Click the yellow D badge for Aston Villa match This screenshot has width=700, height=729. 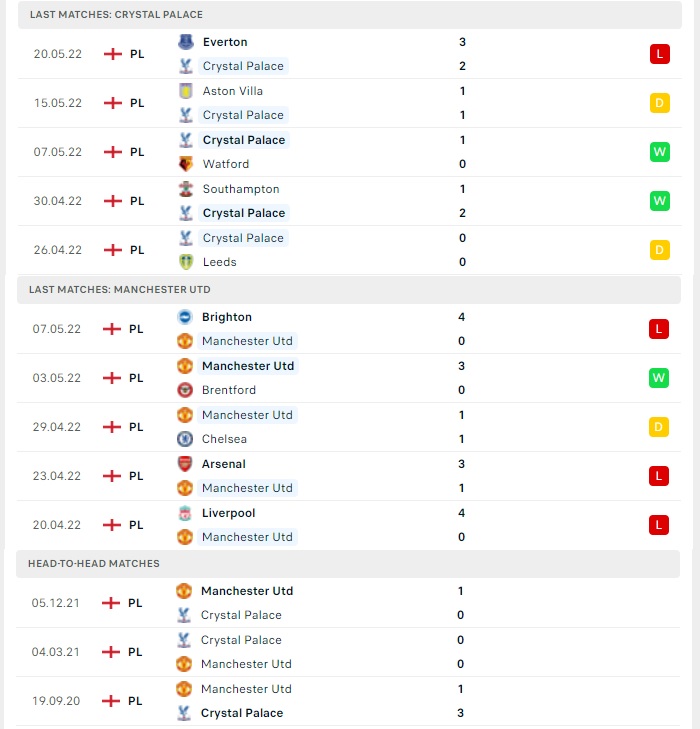pos(660,103)
